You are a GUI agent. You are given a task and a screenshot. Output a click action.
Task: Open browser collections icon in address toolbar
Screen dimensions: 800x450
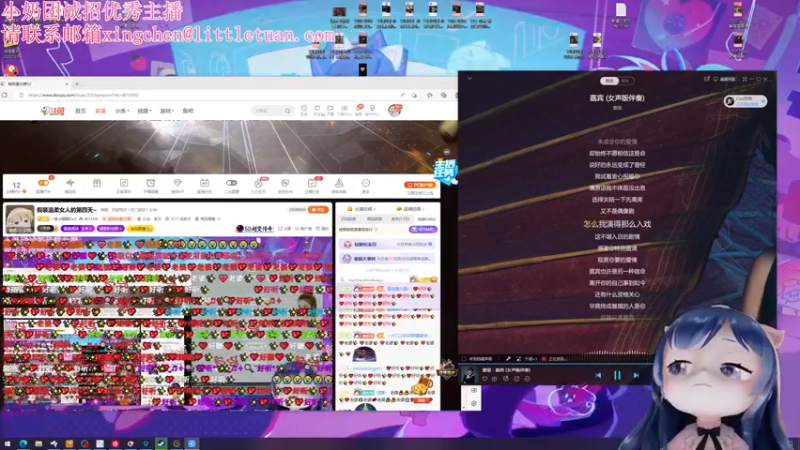point(443,95)
